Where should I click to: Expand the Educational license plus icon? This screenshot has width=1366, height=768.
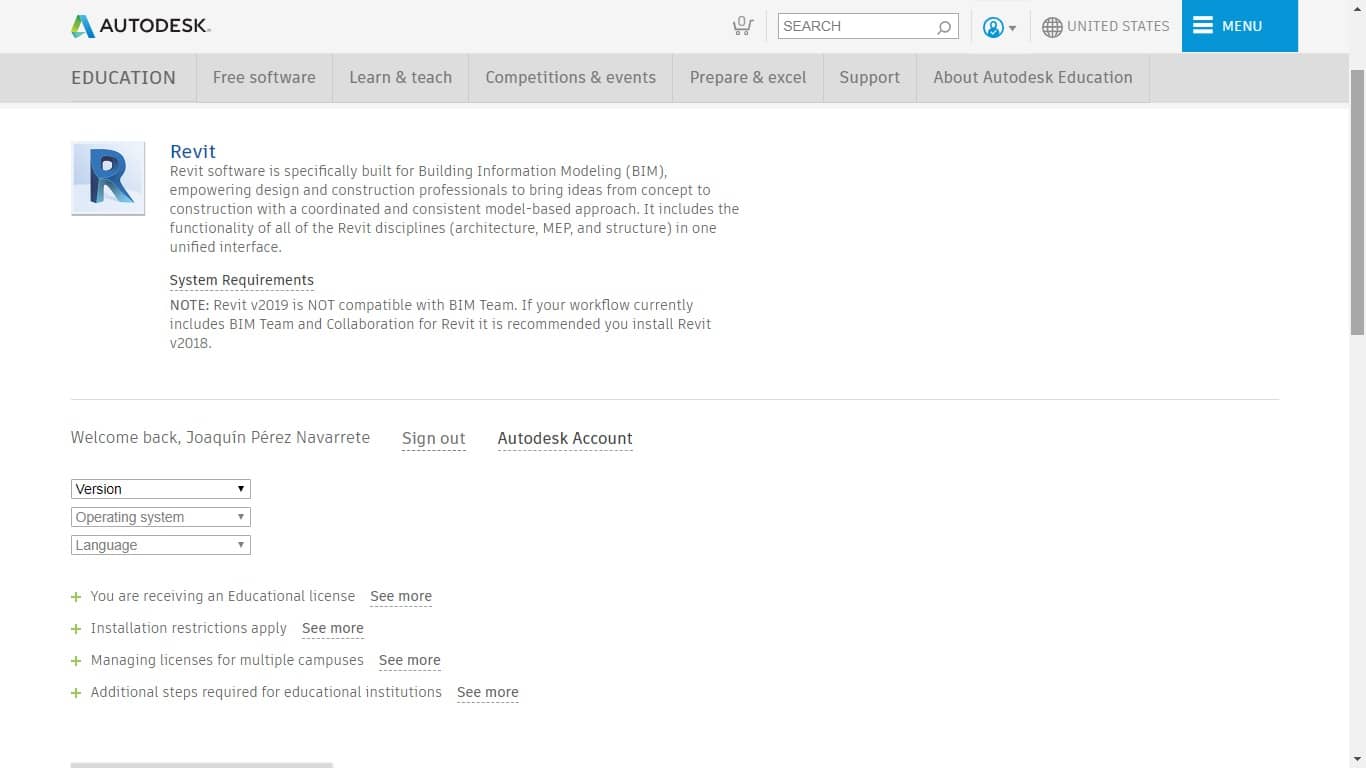[x=76, y=597]
